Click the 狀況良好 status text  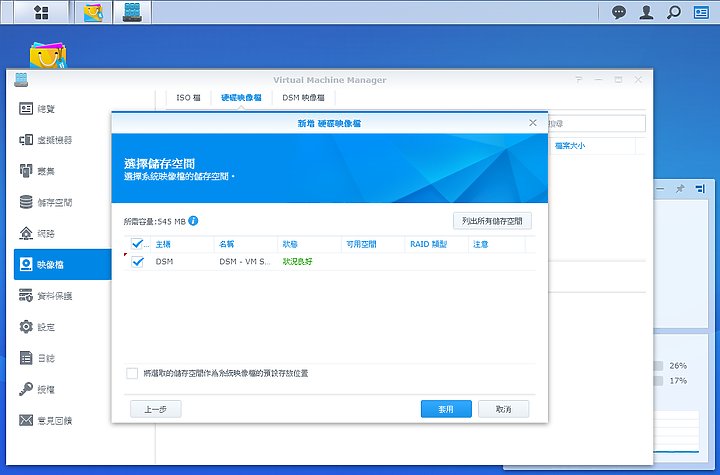[x=298, y=261]
